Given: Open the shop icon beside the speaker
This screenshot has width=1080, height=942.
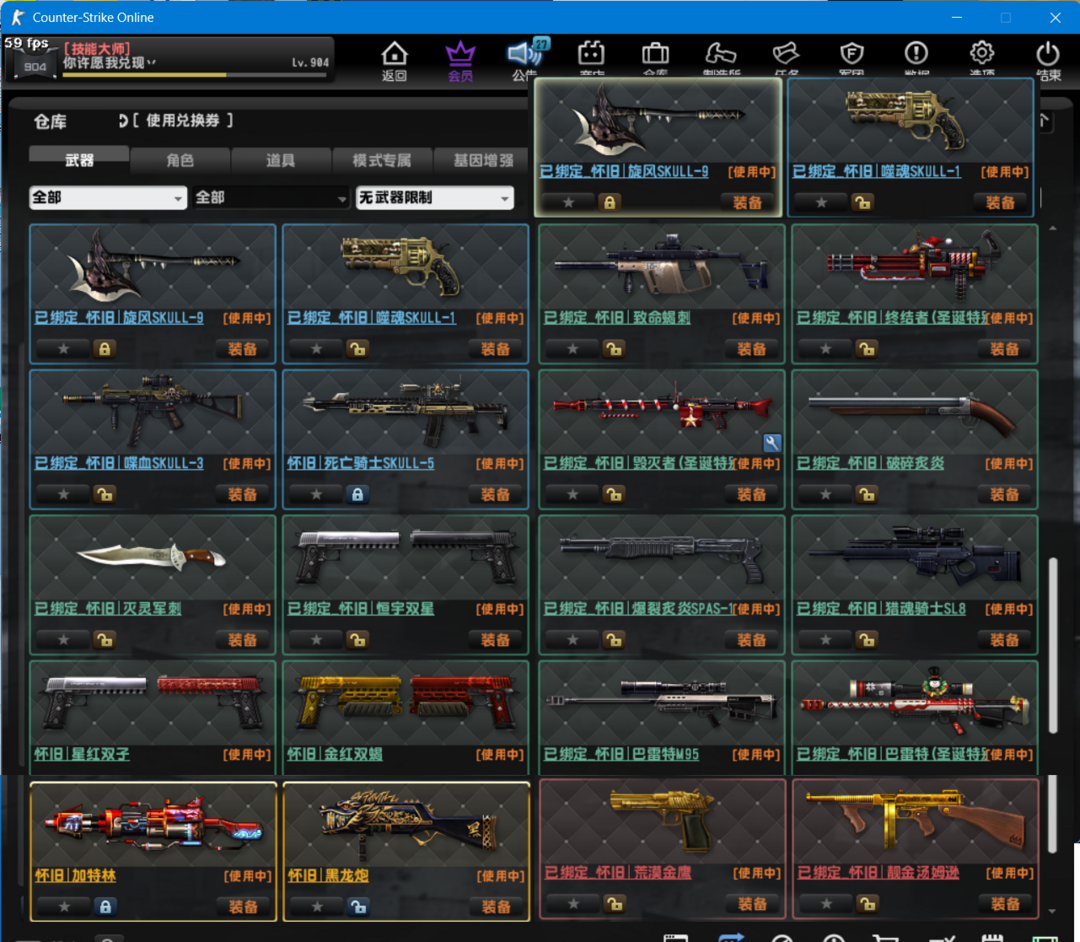Looking at the screenshot, I should click(x=591, y=53).
